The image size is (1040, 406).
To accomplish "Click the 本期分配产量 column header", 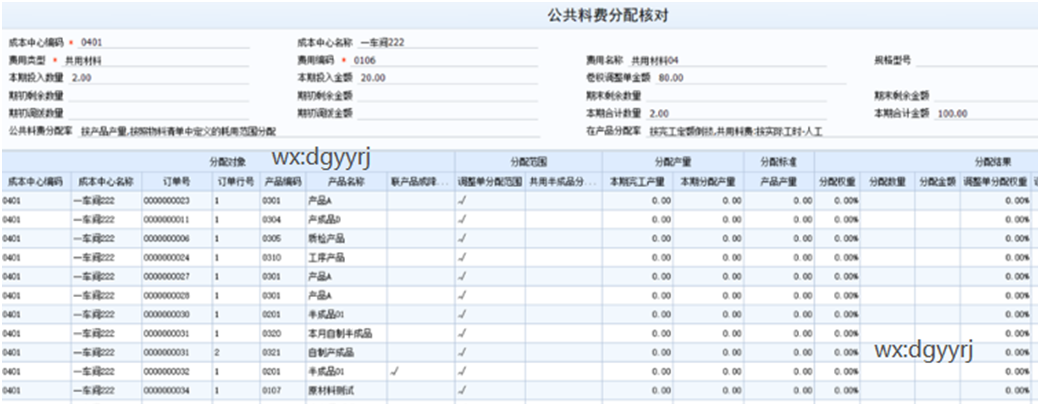I will 708,181.
